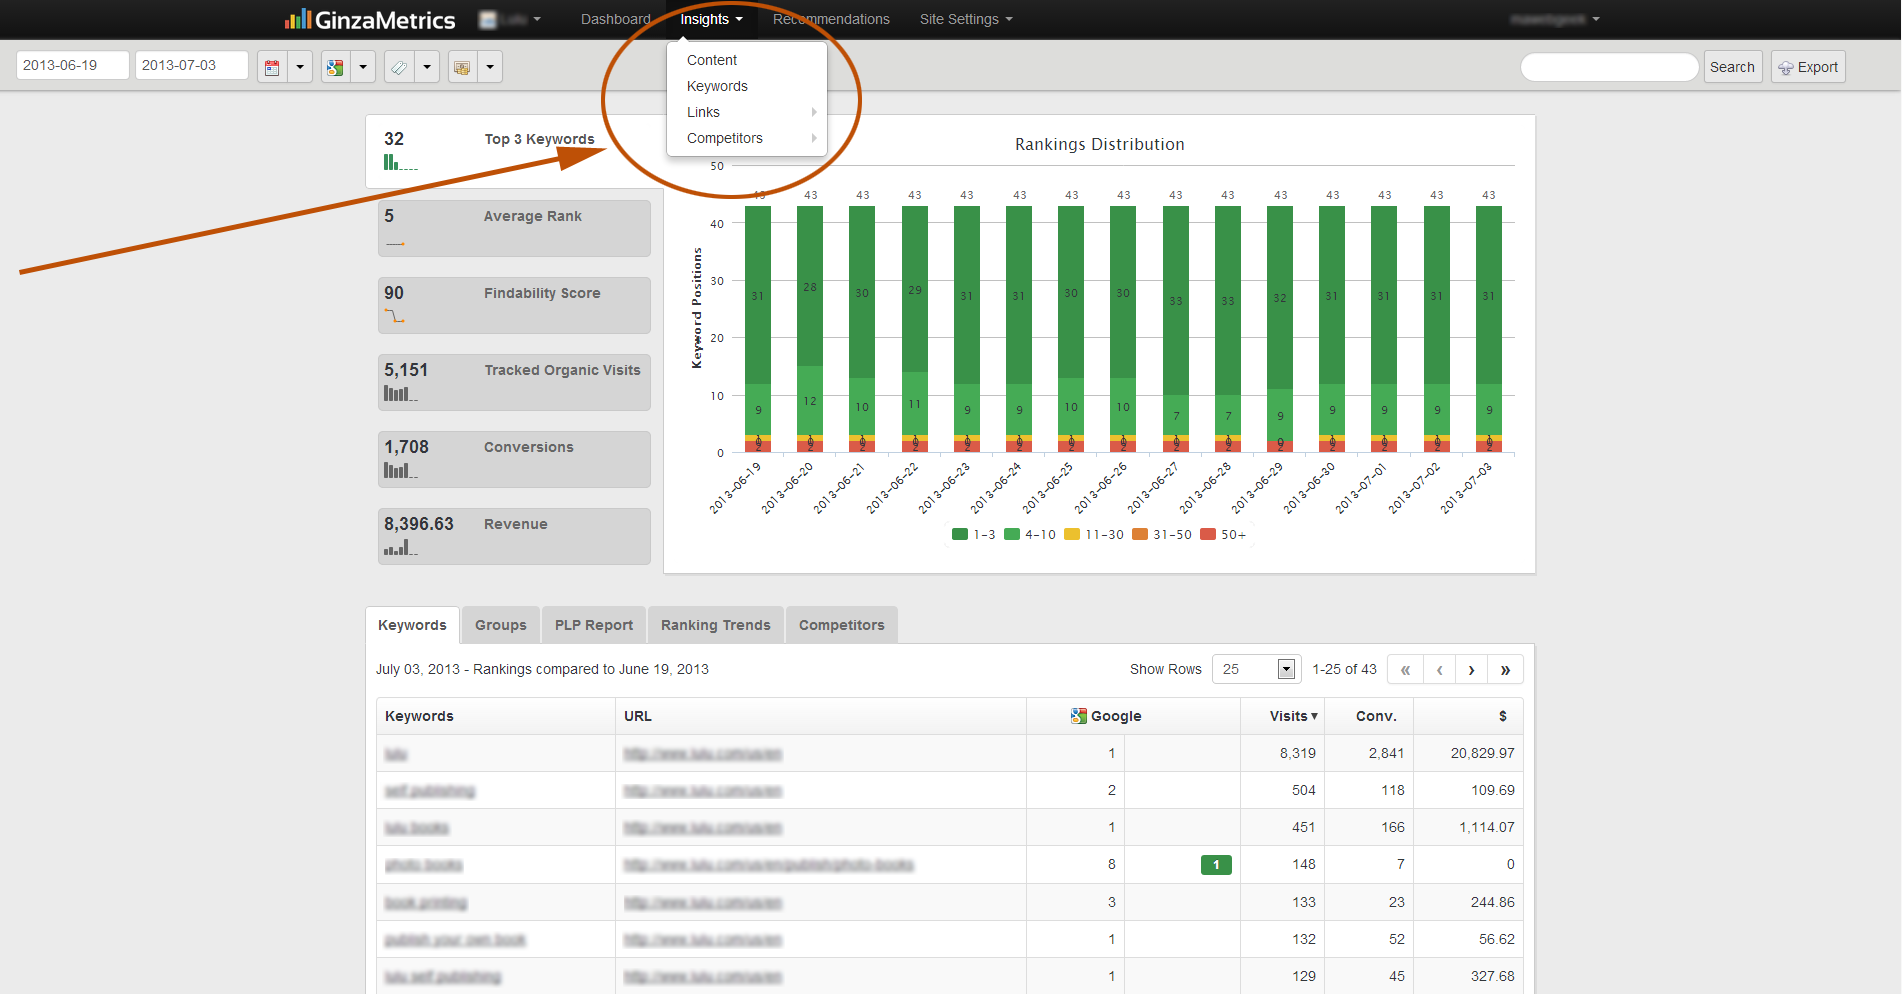Select the Average Rank metric card
This screenshot has height=994, width=1902.
coord(514,228)
